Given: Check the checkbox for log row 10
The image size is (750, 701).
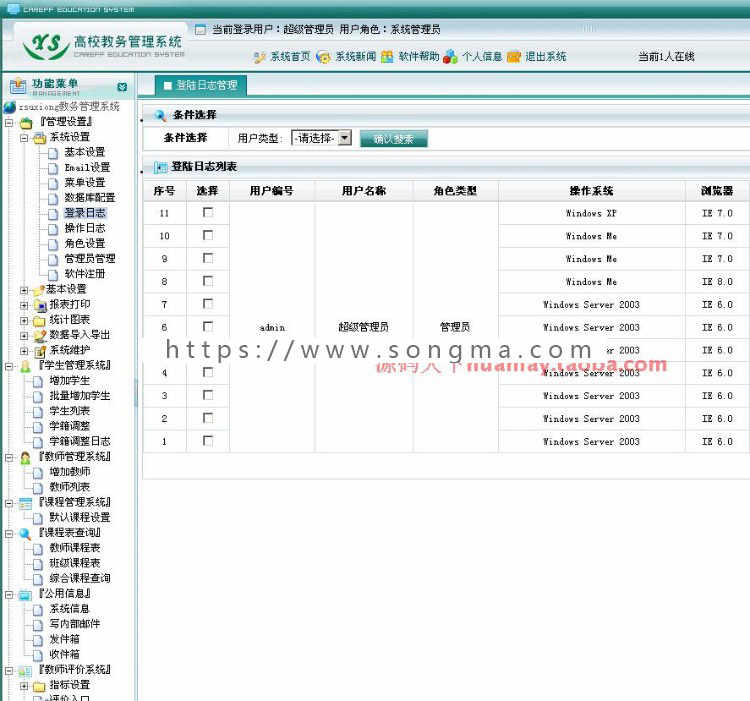Looking at the screenshot, I should click(x=208, y=235).
